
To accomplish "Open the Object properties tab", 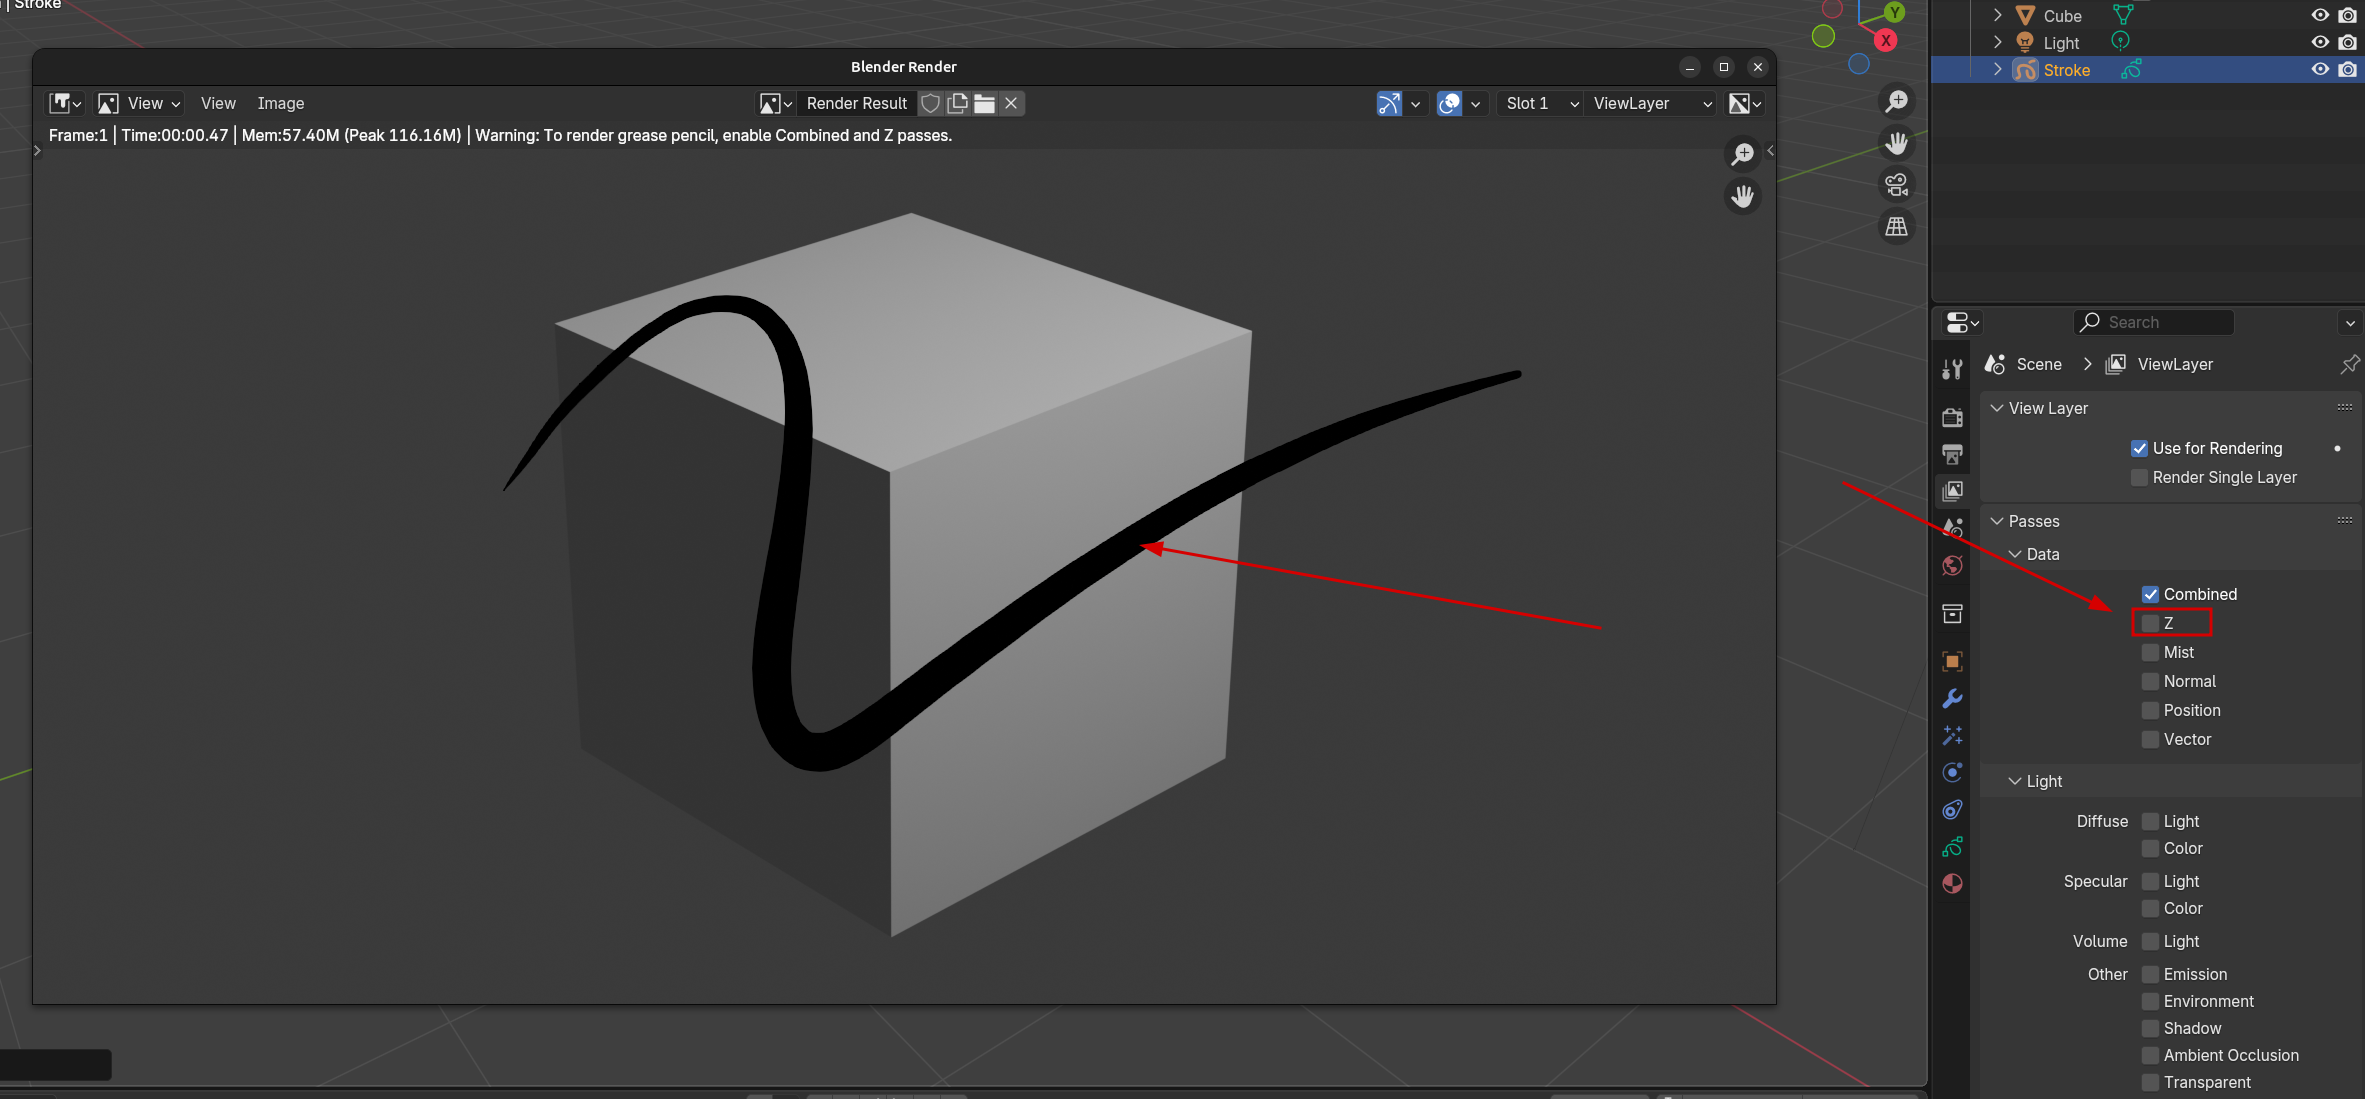I will (1952, 661).
